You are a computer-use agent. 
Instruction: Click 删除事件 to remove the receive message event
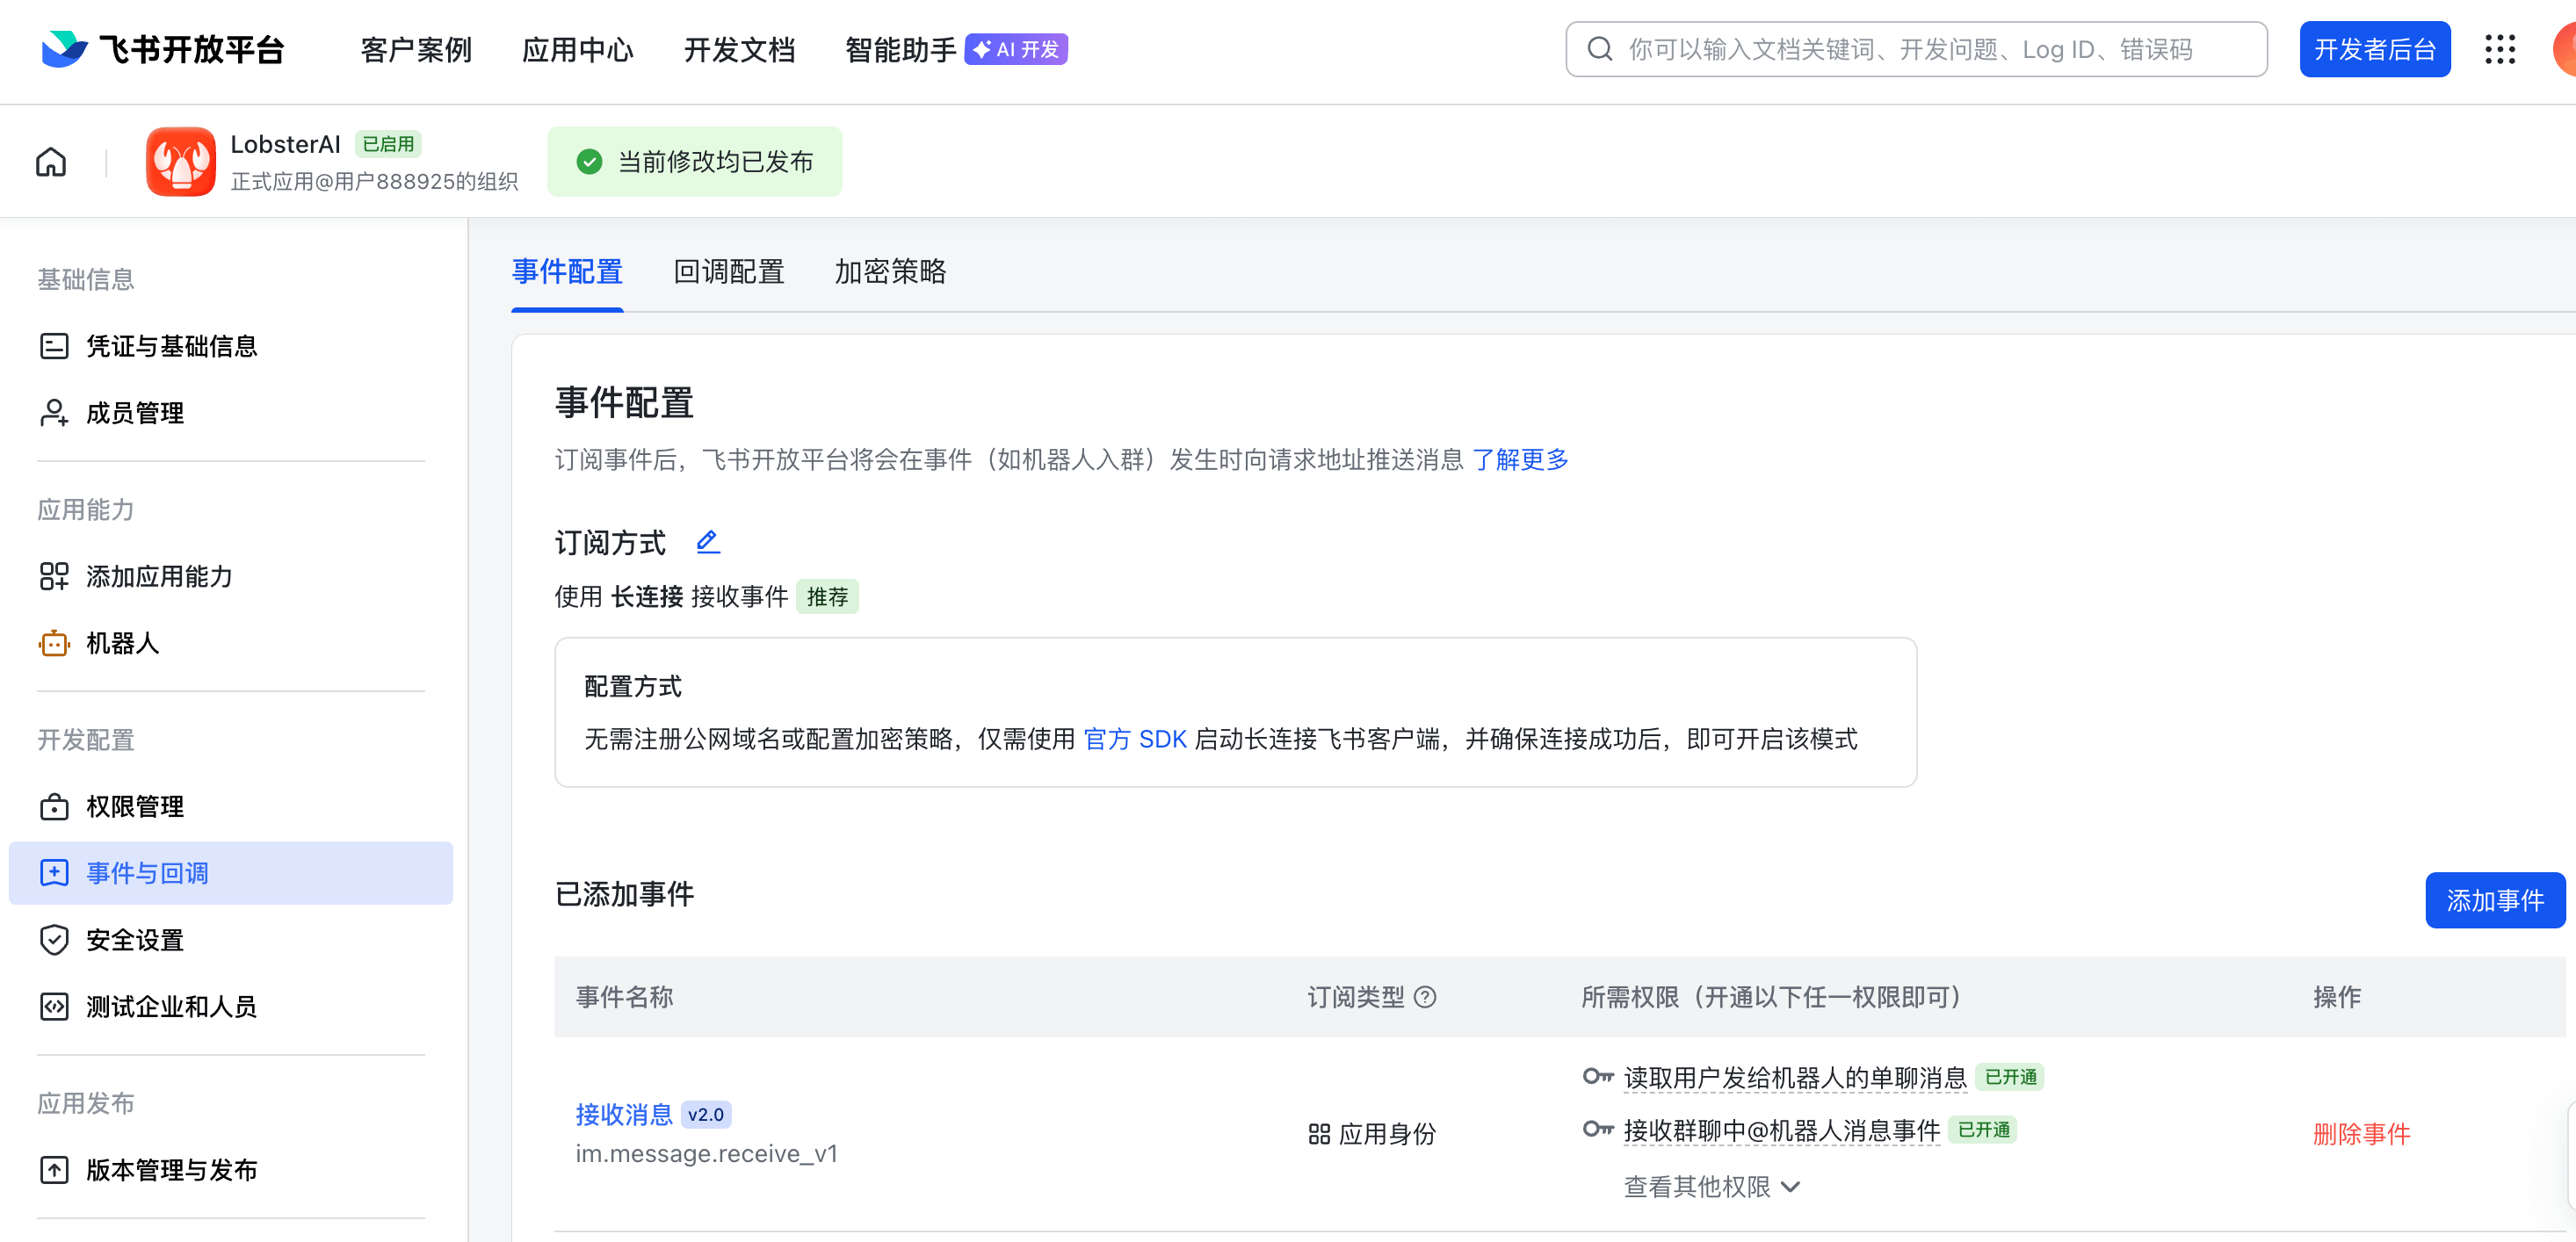coord(2361,1133)
